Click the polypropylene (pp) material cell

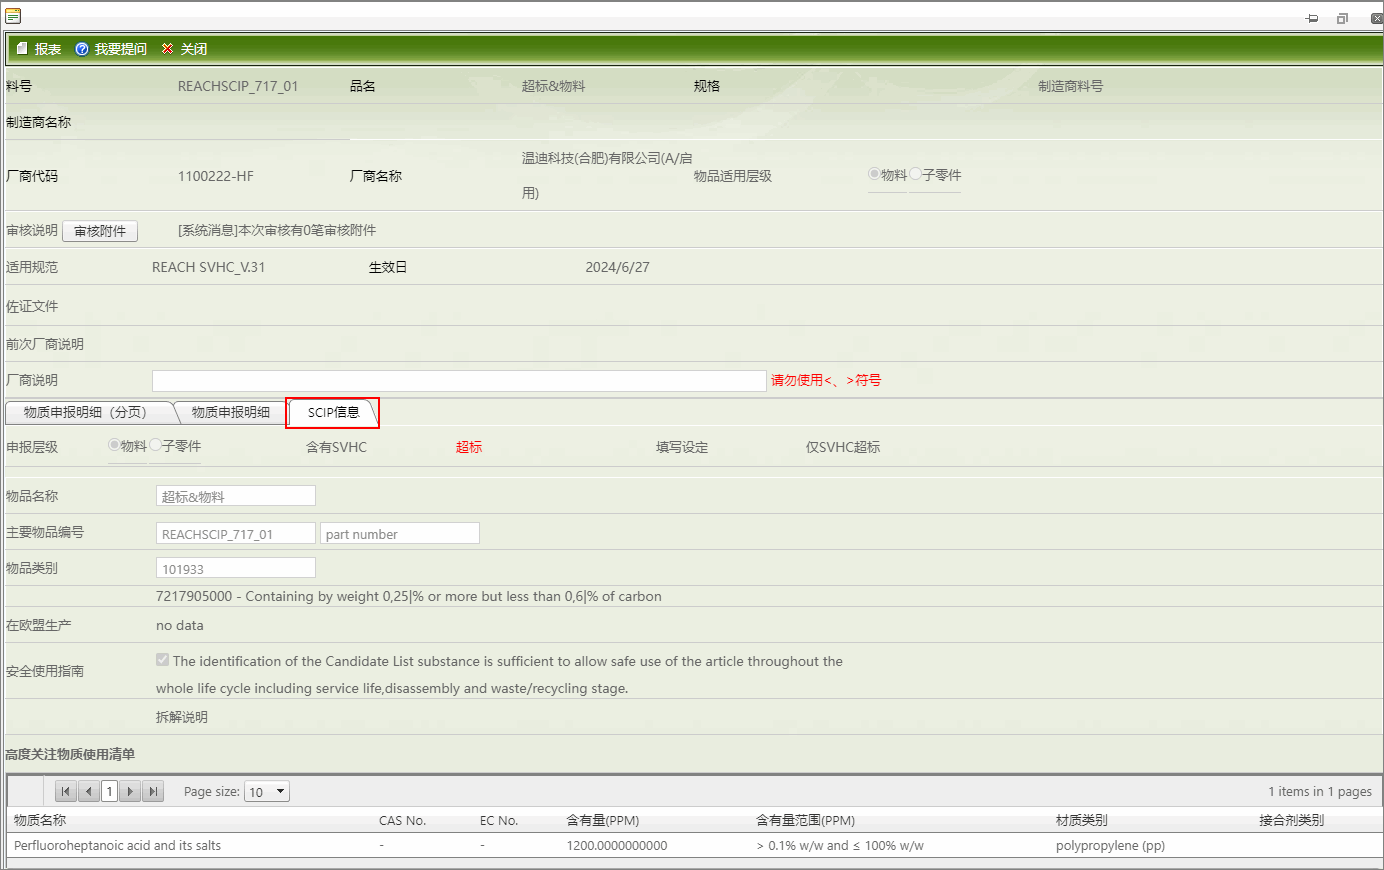pyautogui.click(x=1111, y=845)
